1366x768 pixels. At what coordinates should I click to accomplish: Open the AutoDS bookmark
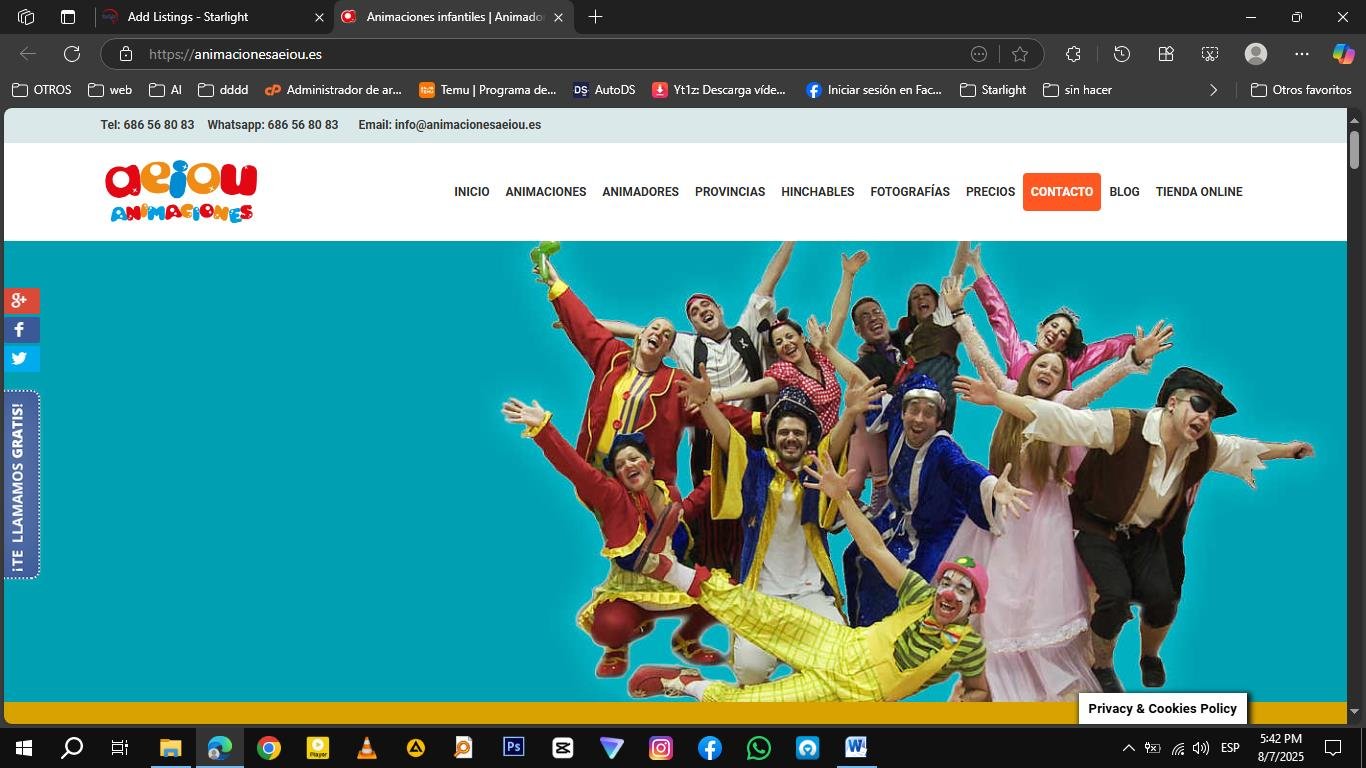pyautogui.click(x=604, y=90)
